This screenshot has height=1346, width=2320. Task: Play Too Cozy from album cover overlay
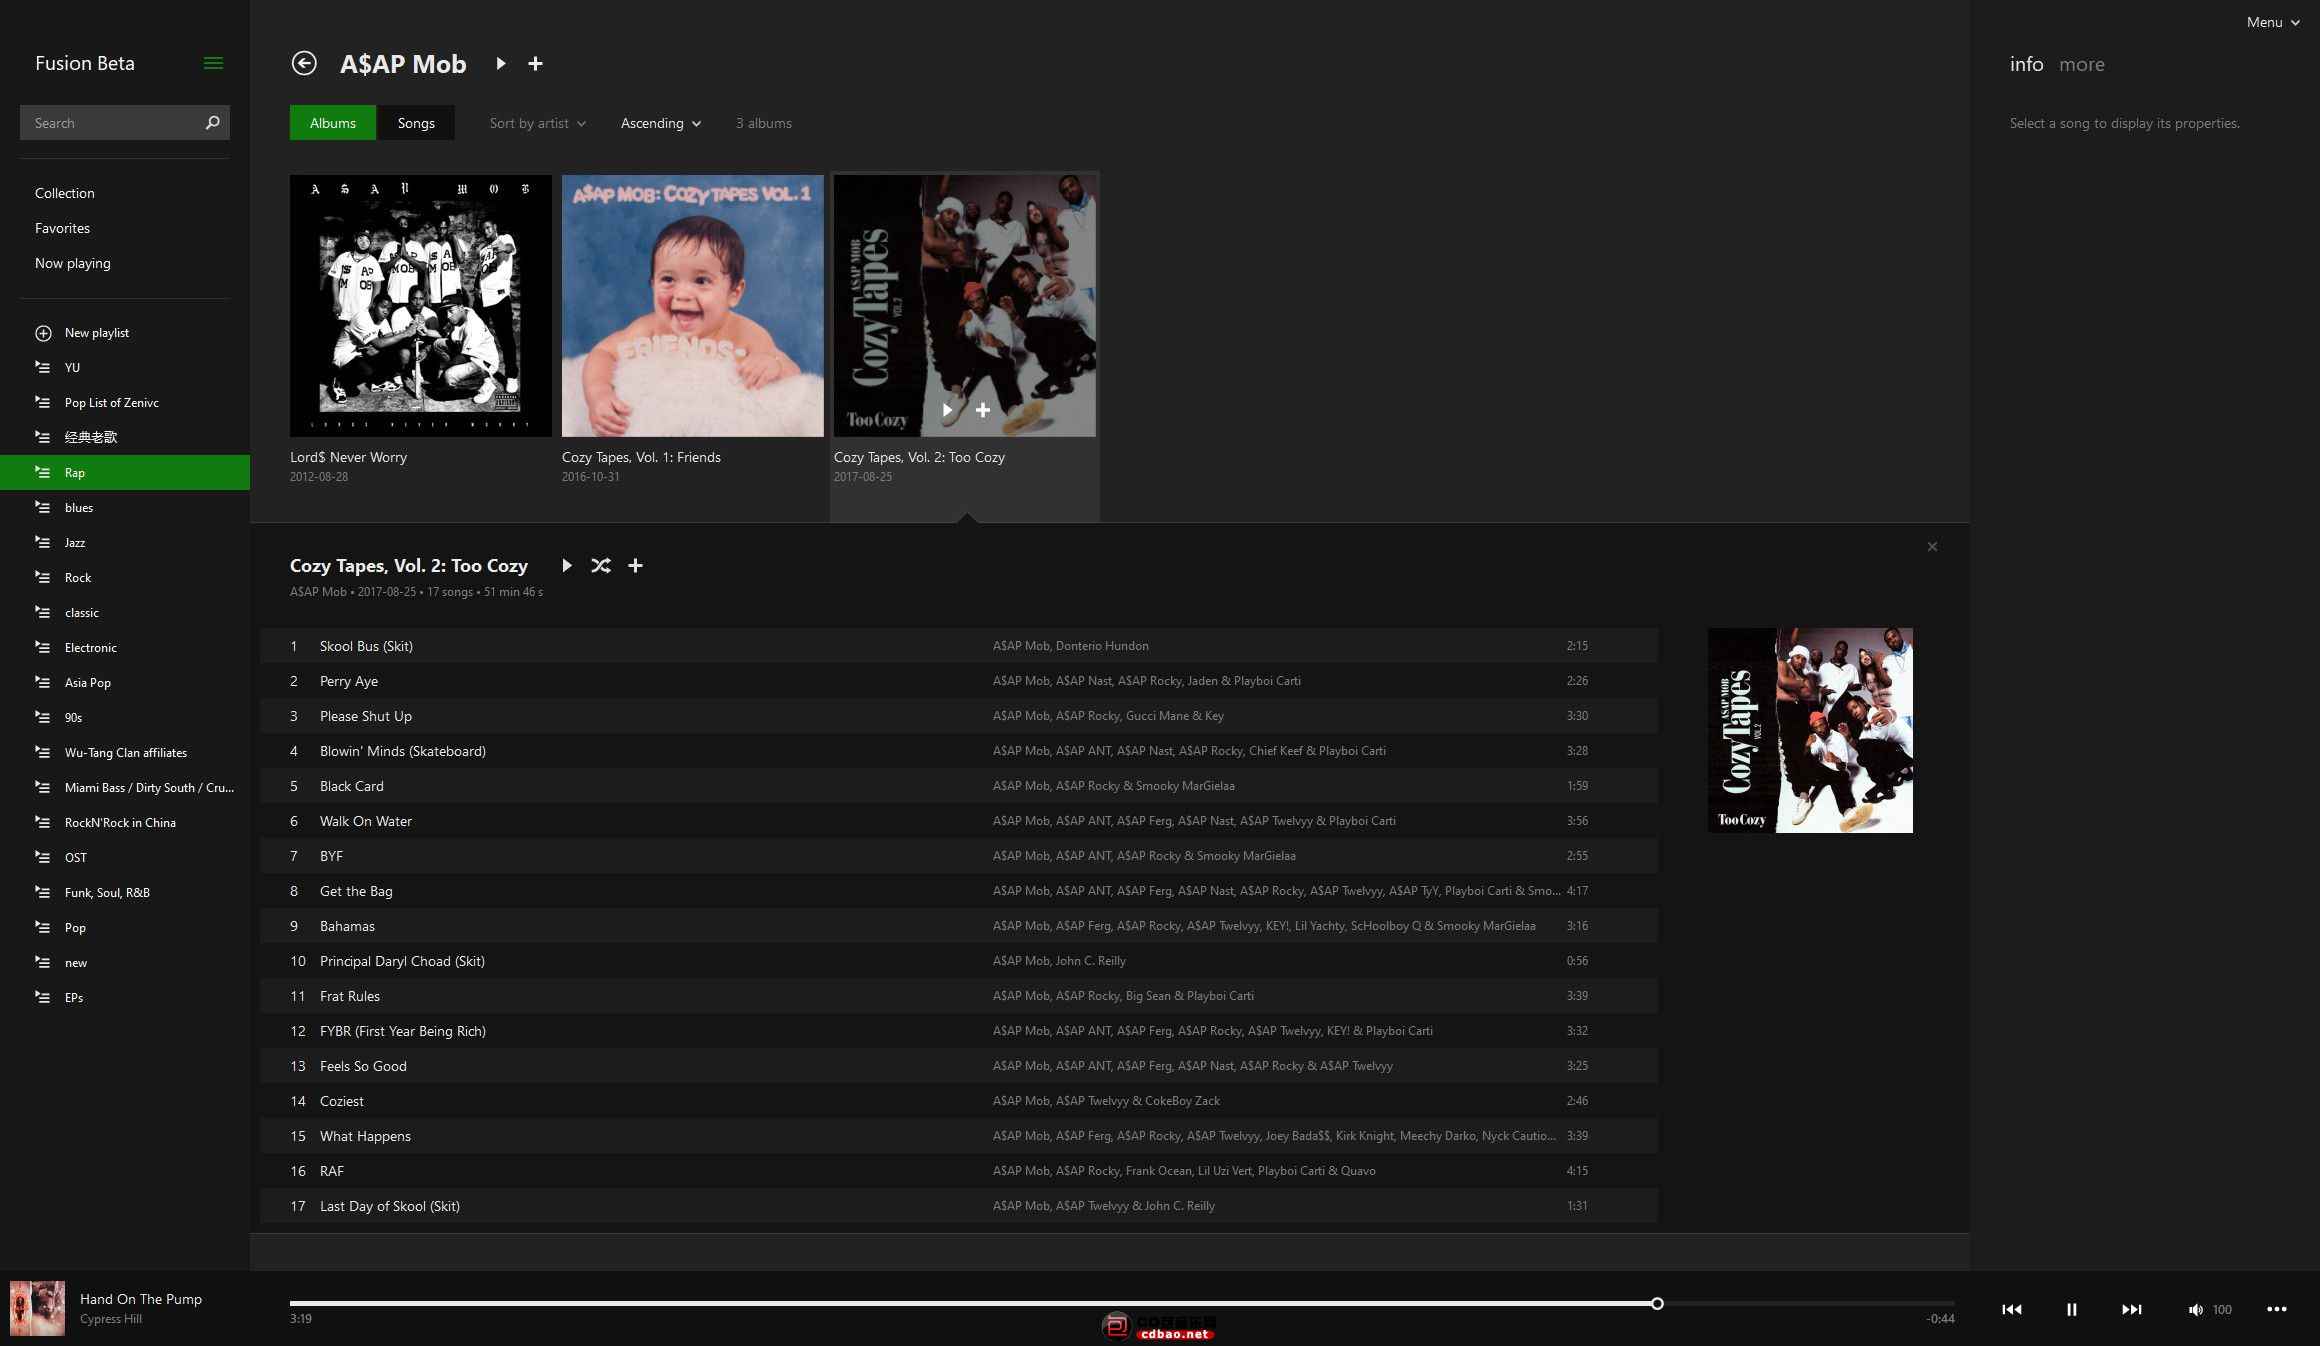[947, 410]
